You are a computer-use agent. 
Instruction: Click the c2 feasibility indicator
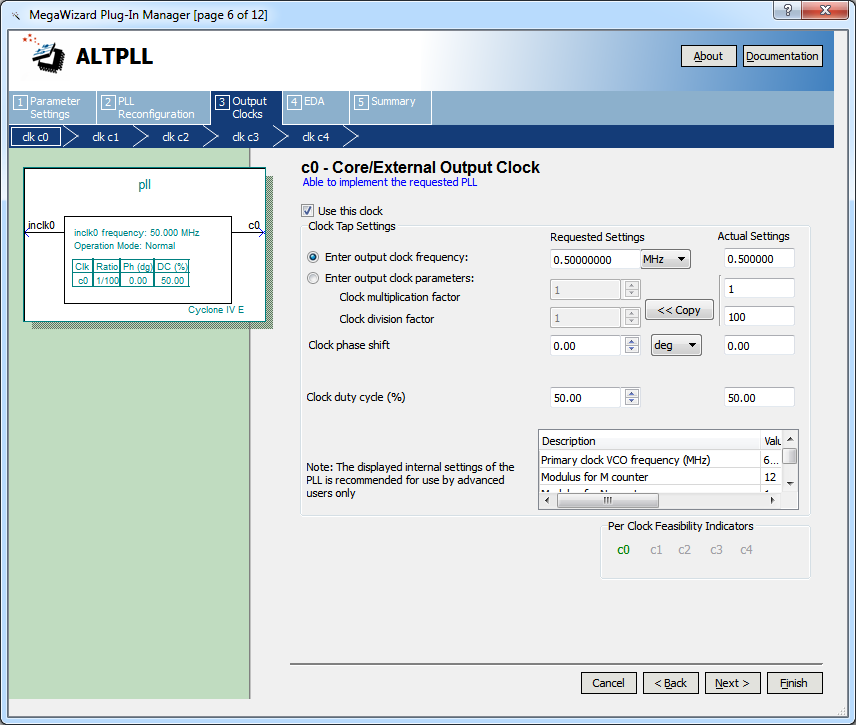(x=685, y=550)
